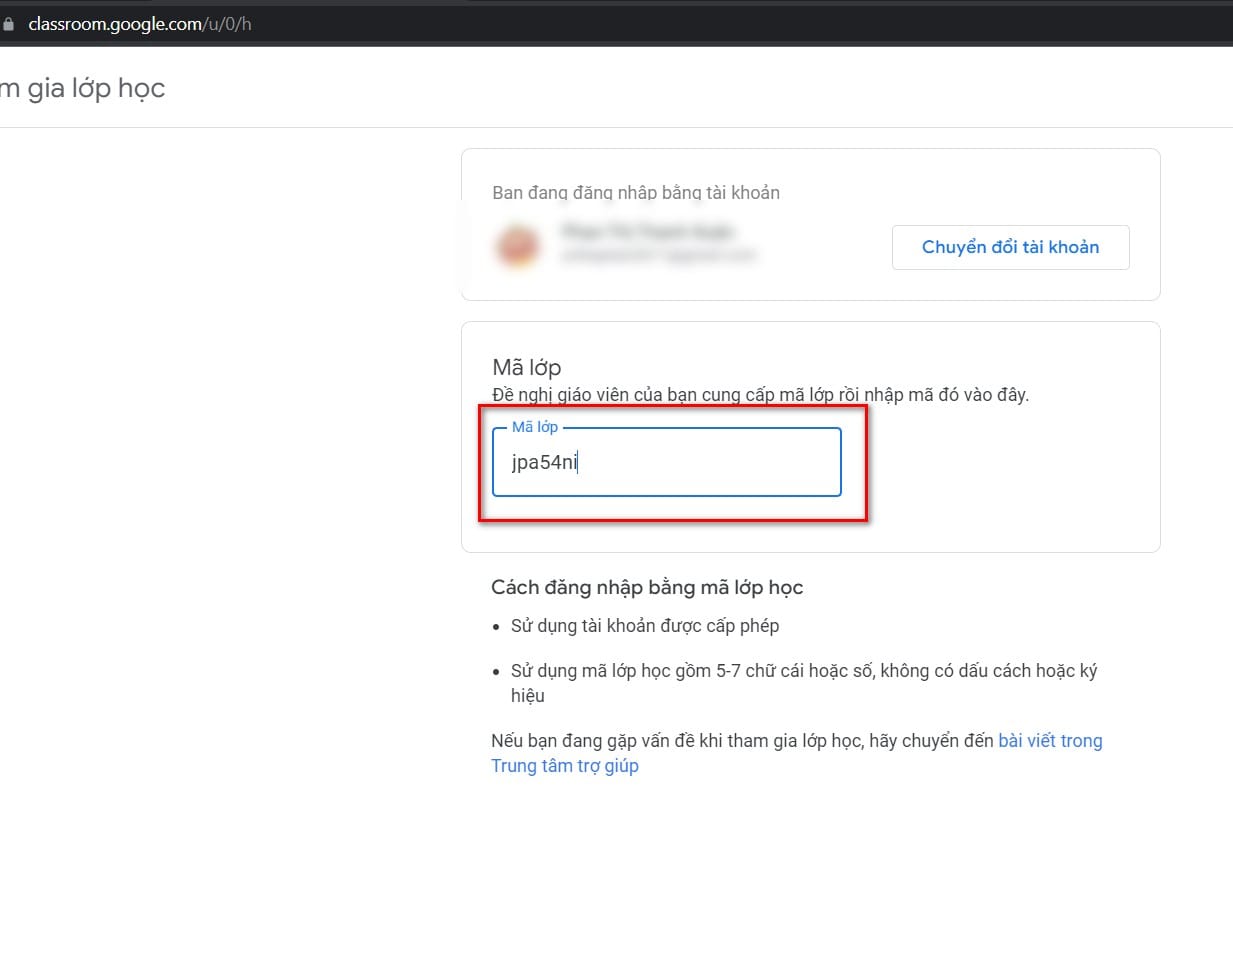Select the classroom.google.com URL in the address bar

pyautogui.click(x=140, y=24)
